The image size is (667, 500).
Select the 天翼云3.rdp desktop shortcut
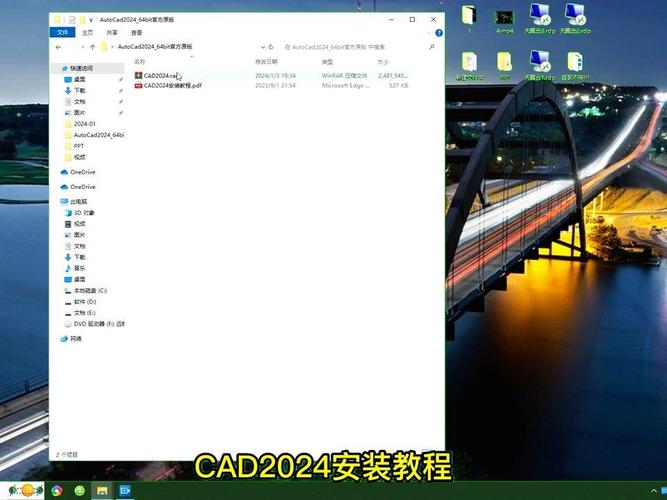(540, 19)
